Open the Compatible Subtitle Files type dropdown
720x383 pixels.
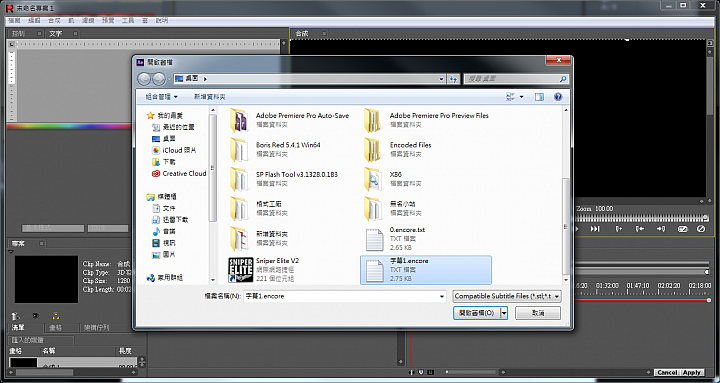507,296
